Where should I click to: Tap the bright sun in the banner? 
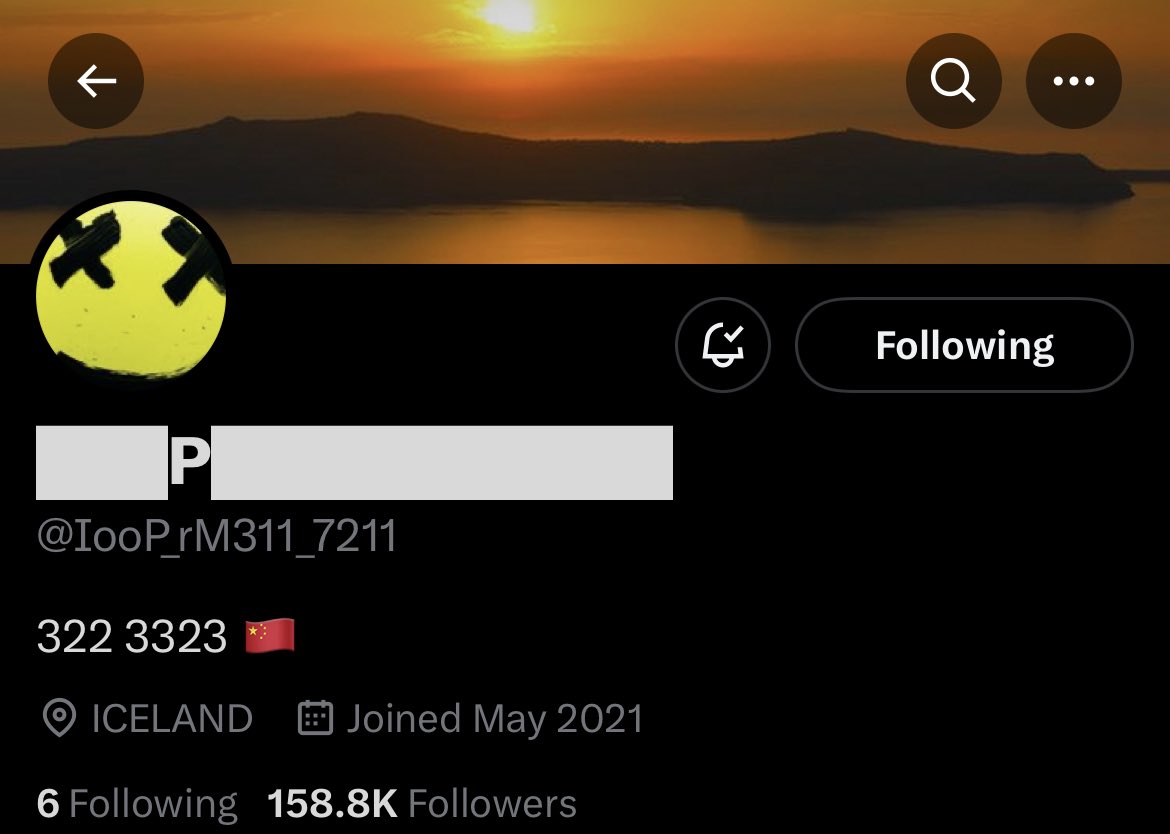[x=509, y=15]
